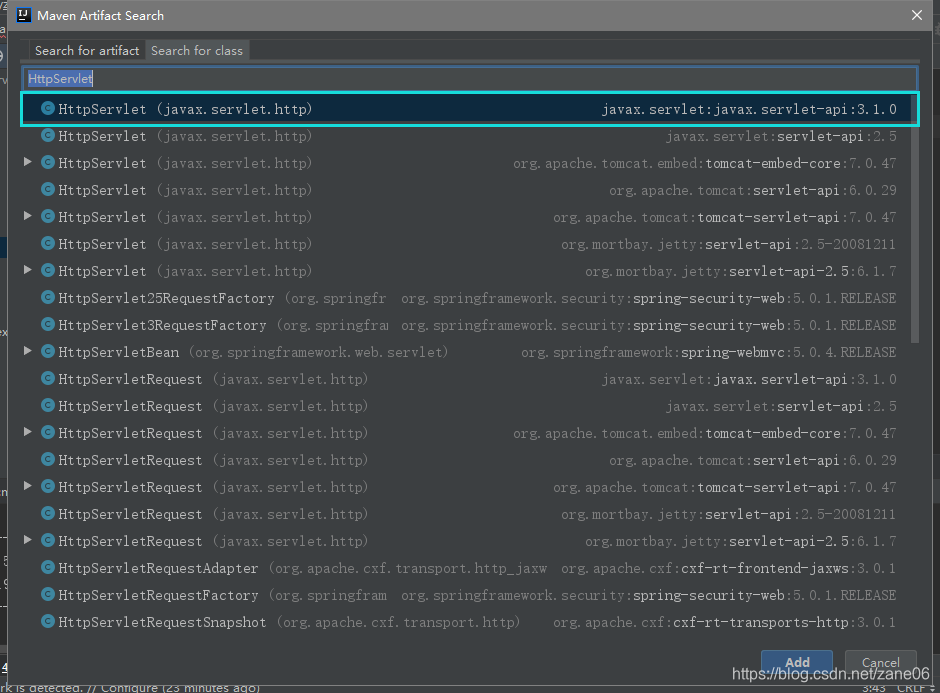
Task: Click class icon of HttpServlet servlet-api:6.0.29 row
Action: click(48, 189)
